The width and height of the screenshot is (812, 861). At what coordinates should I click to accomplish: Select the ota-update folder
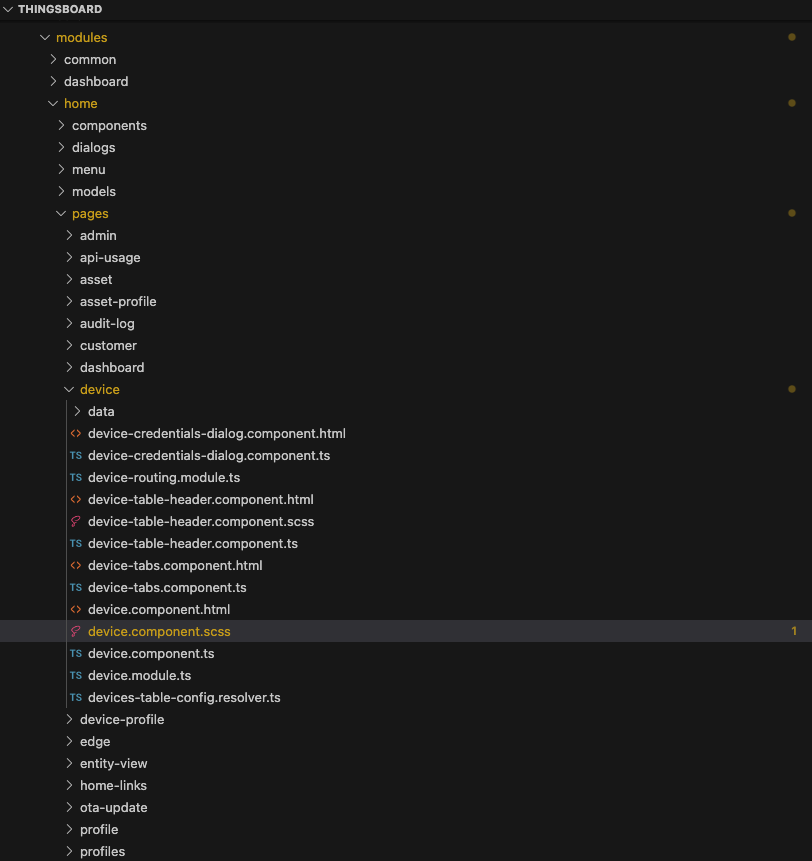tap(113, 808)
